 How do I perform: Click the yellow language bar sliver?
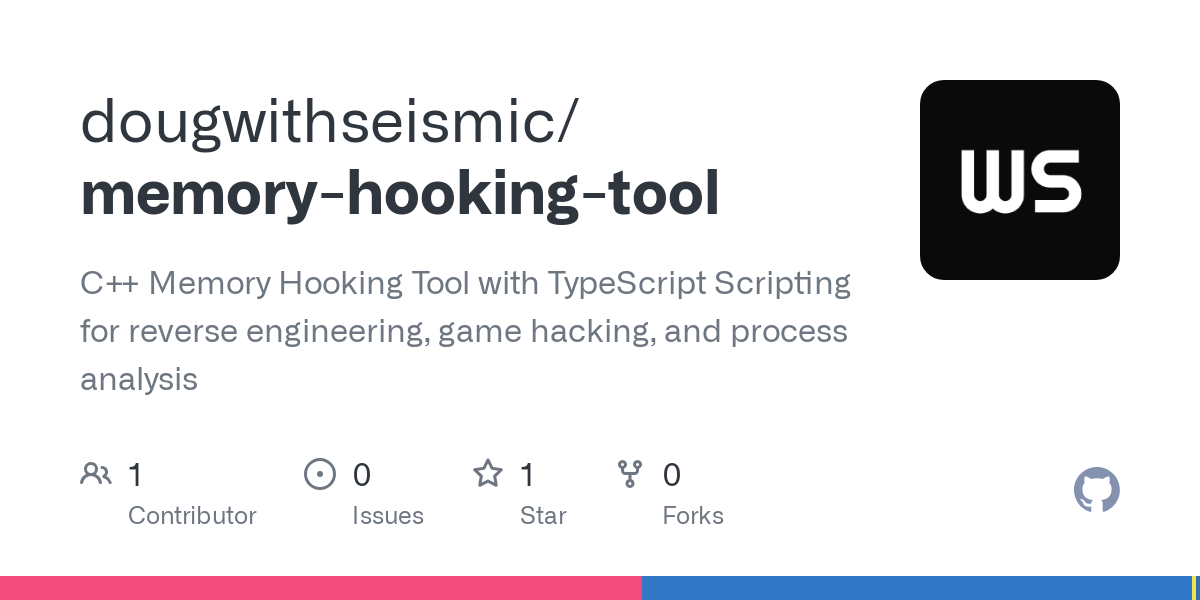pyautogui.click(x=1195, y=588)
